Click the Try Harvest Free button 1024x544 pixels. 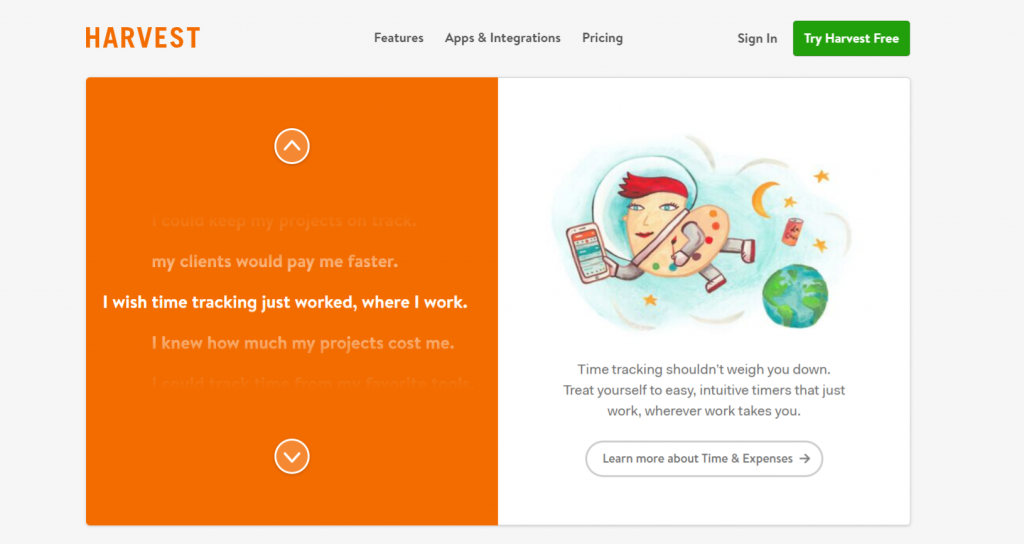851,39
